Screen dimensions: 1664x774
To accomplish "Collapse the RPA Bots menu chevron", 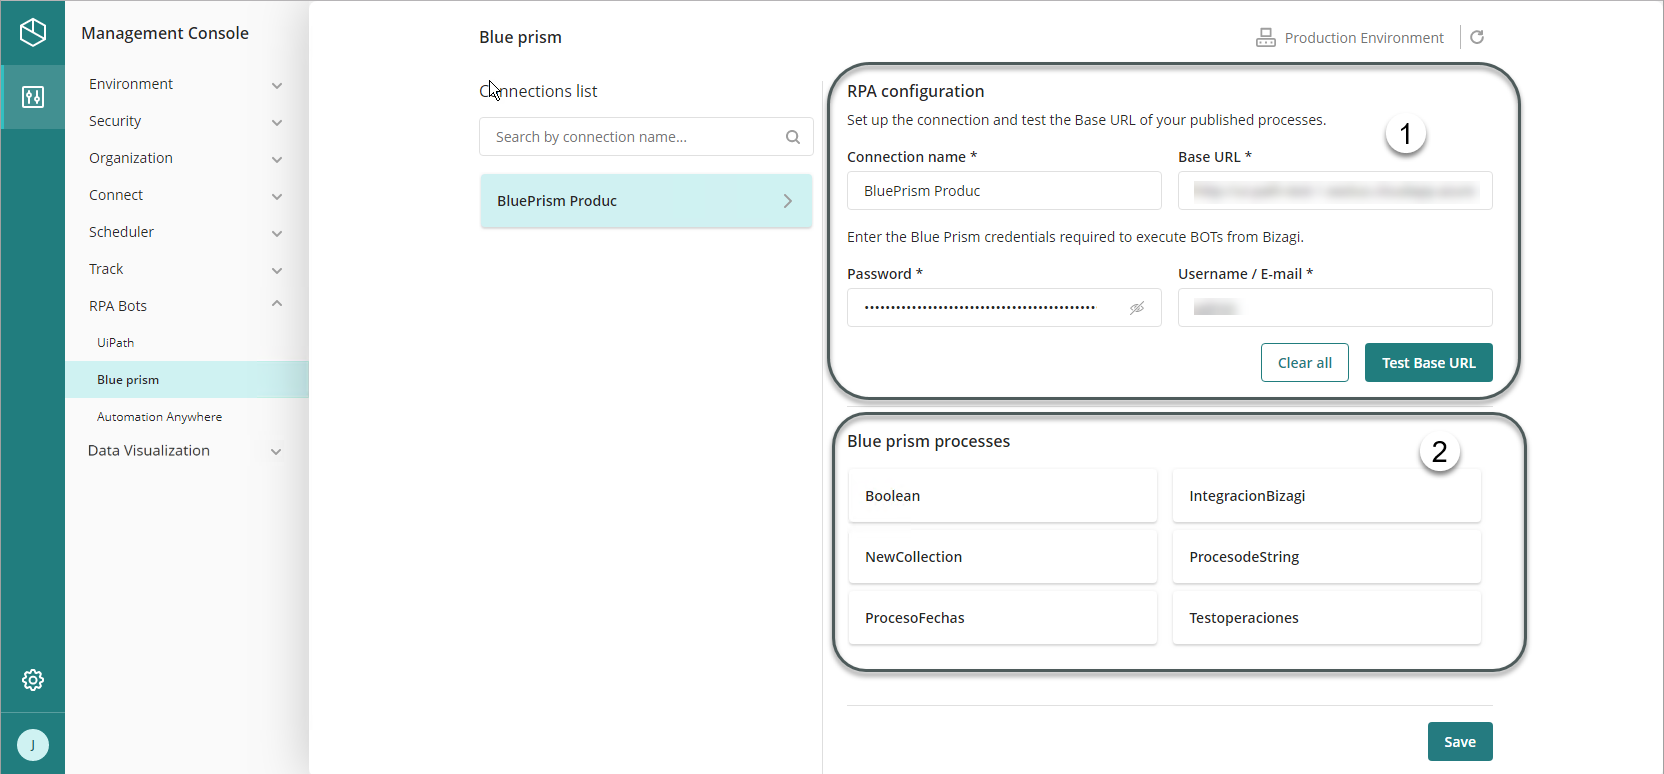I will (277, 304).
